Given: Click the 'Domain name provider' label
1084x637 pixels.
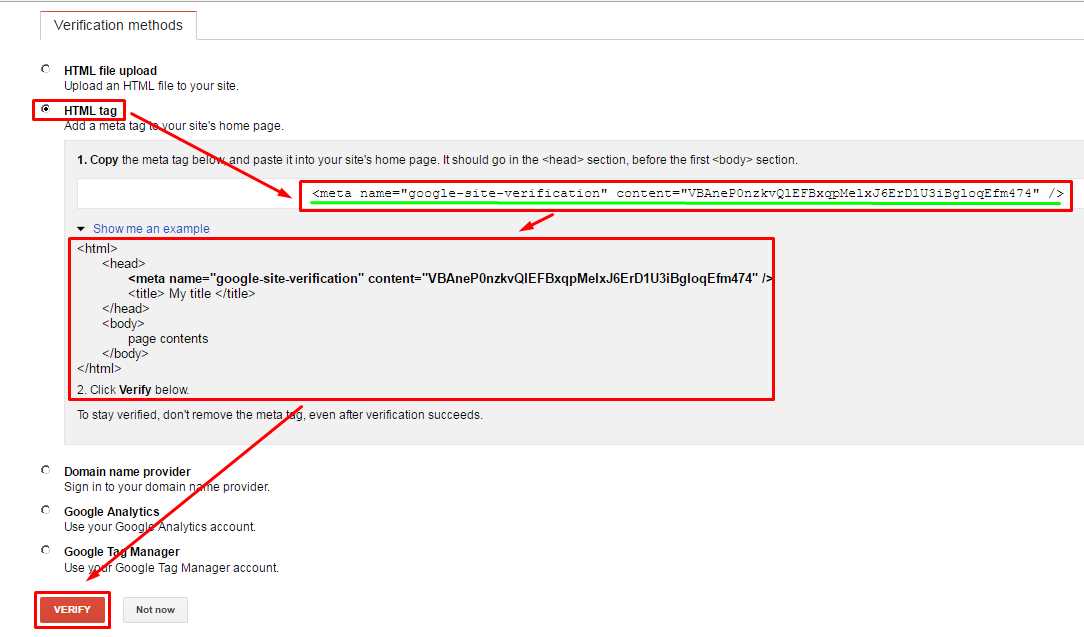Looking at the screenshot, I should pos(127,472).
